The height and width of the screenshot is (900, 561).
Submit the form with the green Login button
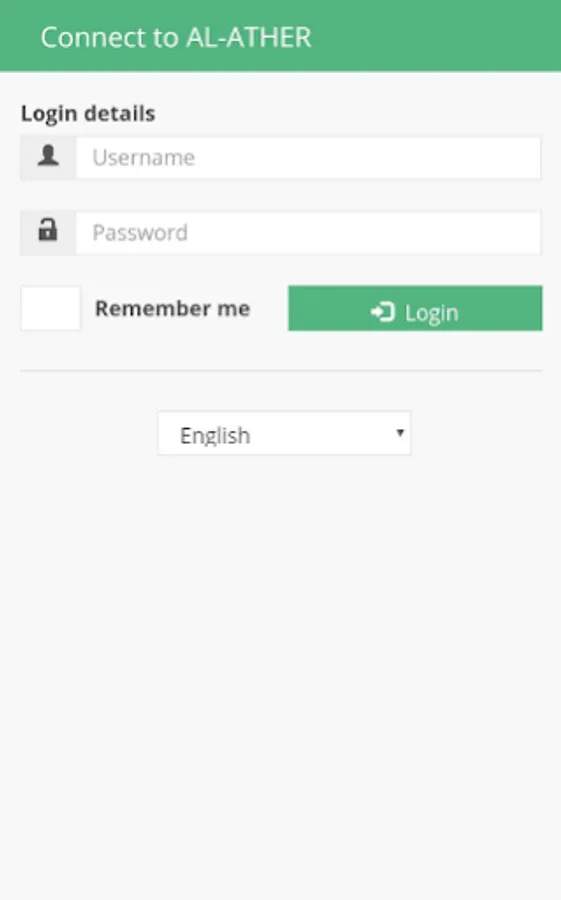(415, 308)
